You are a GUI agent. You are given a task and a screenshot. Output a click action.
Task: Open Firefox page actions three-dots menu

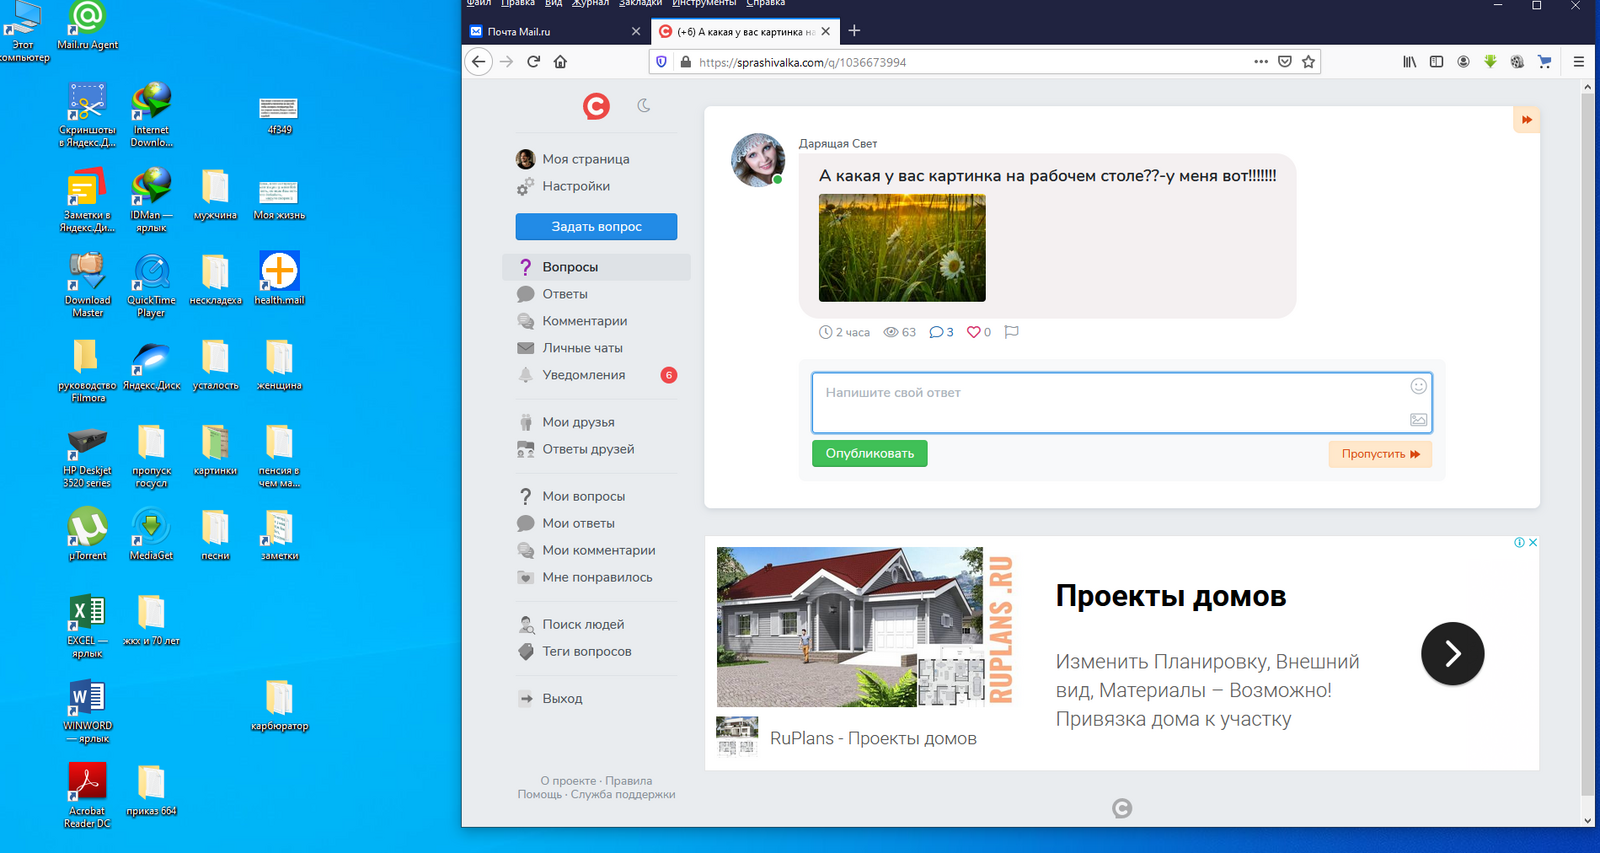[x=1261, y=62]
